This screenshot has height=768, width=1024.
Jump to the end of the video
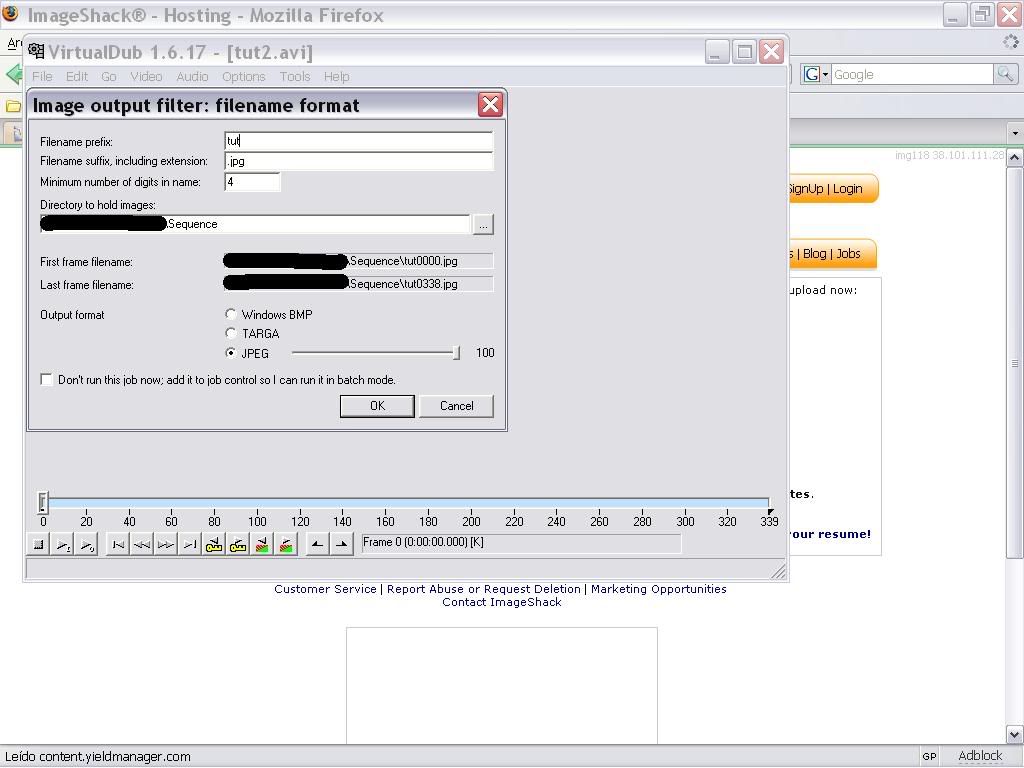[x=190, y=544]
